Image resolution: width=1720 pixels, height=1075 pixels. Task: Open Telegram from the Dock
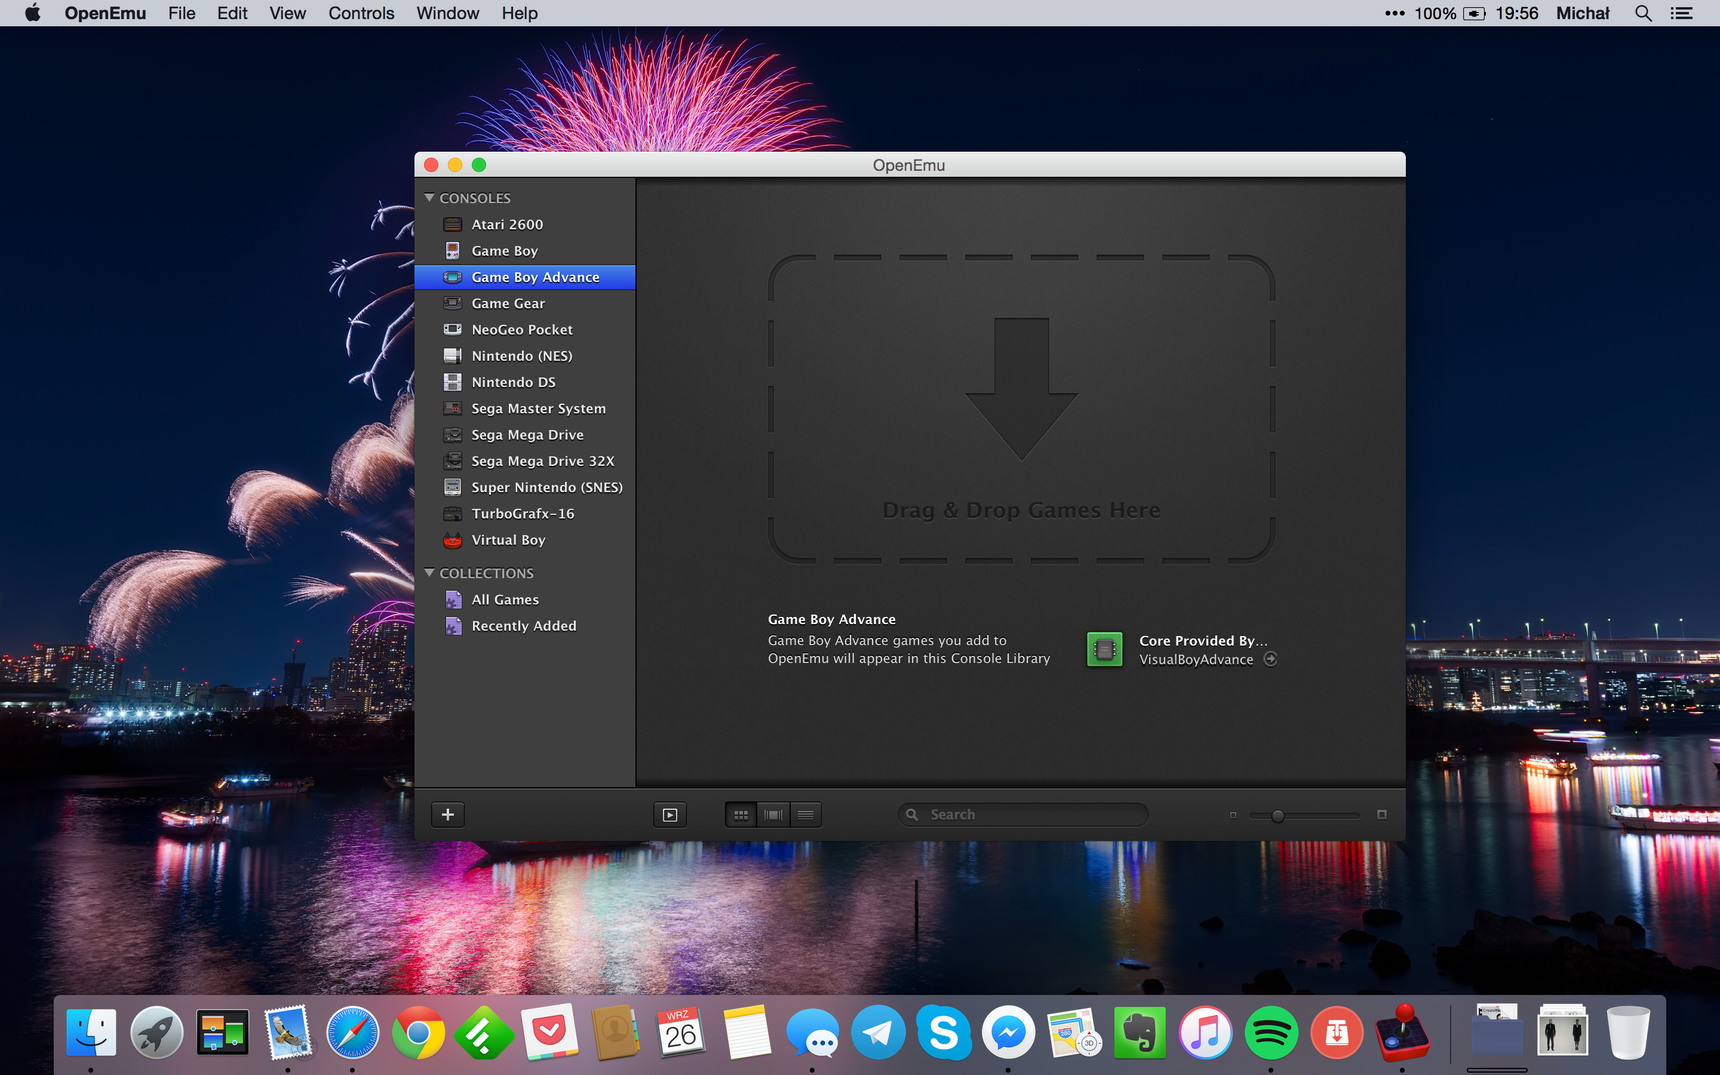pyautogui.click(x=878, y=1033)
